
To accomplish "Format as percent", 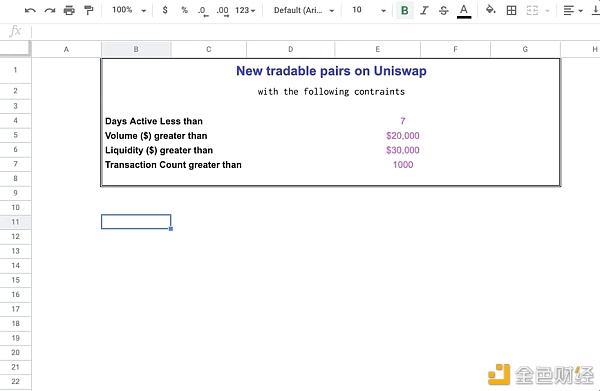I will (184, 10).
